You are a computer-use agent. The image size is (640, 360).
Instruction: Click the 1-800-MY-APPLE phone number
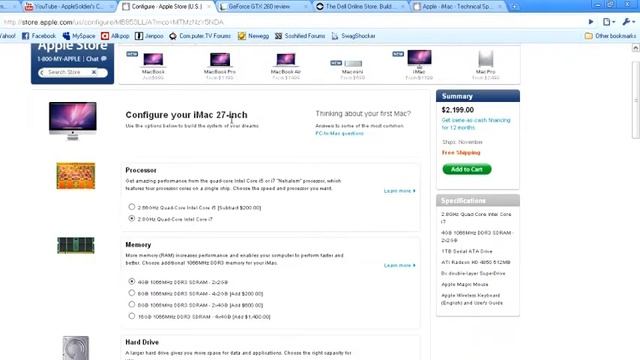[x=59, y=59]
